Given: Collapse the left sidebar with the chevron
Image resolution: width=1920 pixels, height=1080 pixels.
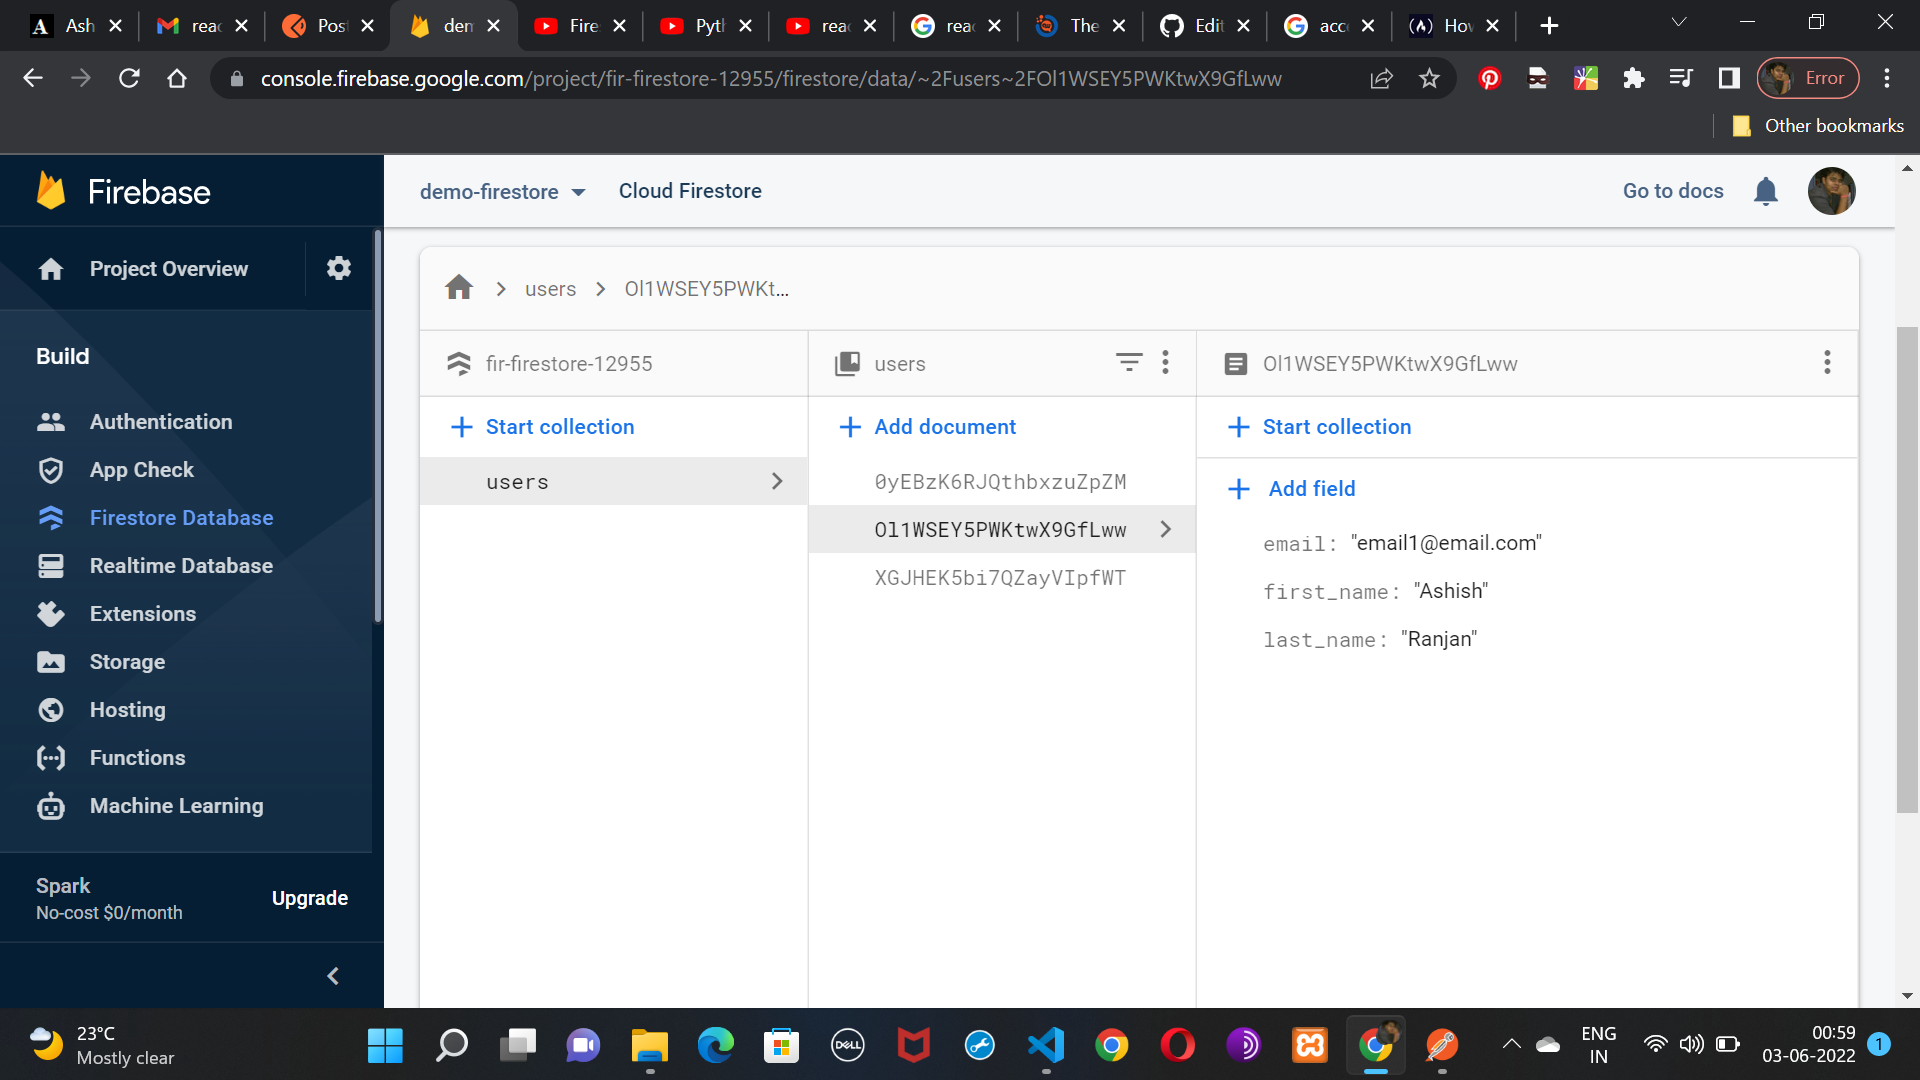Looking at the screenshot, I should pyautogui.click(x=333, y=975).
